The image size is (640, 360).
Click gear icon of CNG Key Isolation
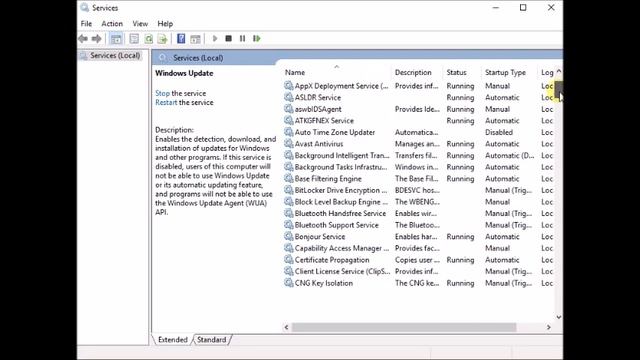pos(289,283)
